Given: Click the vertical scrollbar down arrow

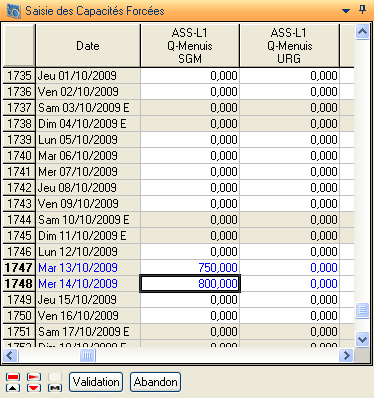Looking at the screenshot, I should tap(362, 340).
